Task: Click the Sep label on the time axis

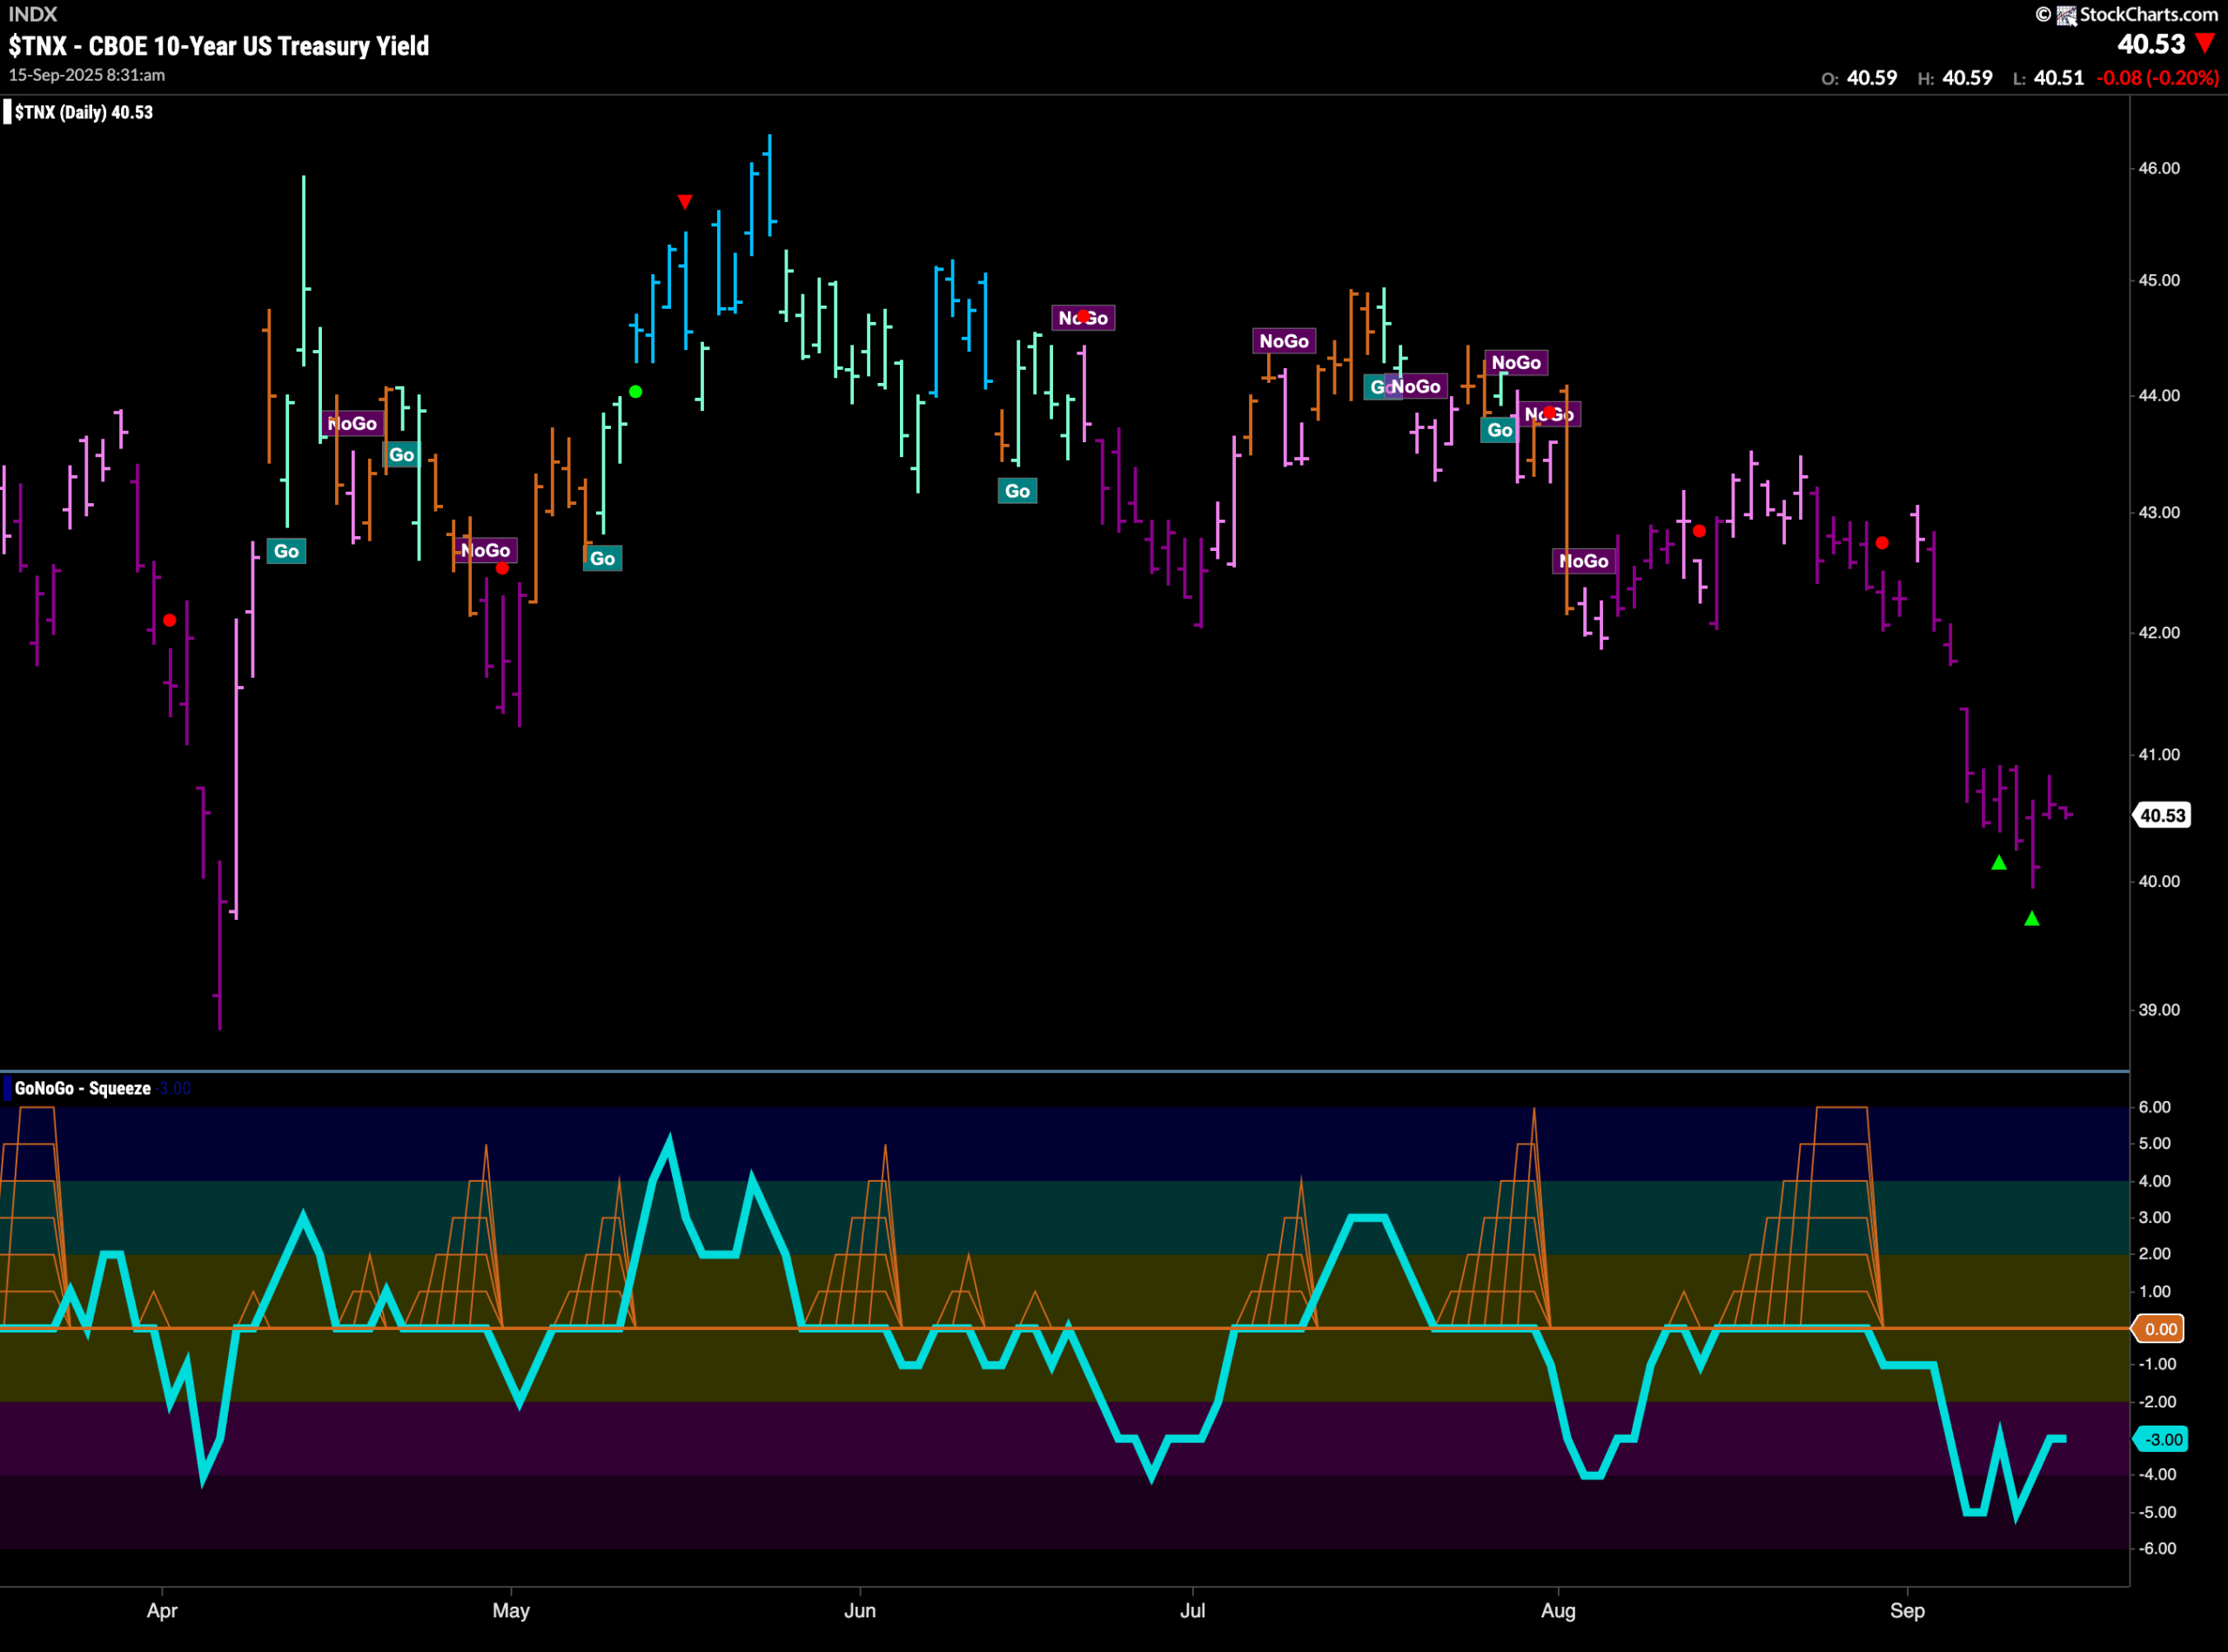Action: [1907, 1610]
